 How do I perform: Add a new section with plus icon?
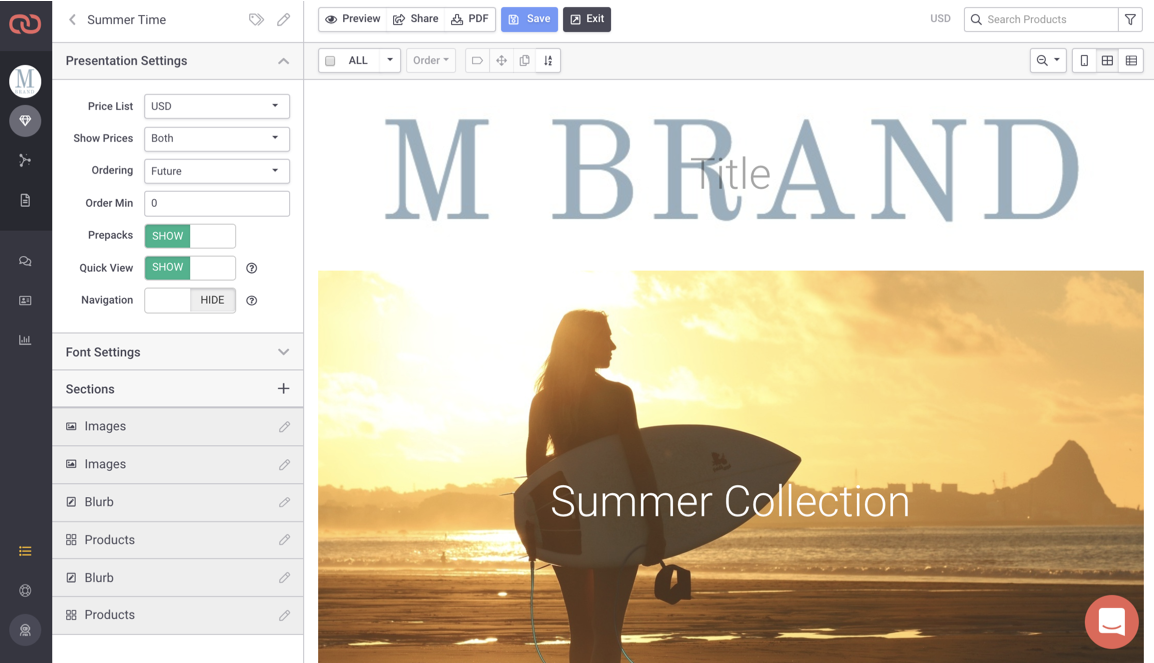coord(283,389)
